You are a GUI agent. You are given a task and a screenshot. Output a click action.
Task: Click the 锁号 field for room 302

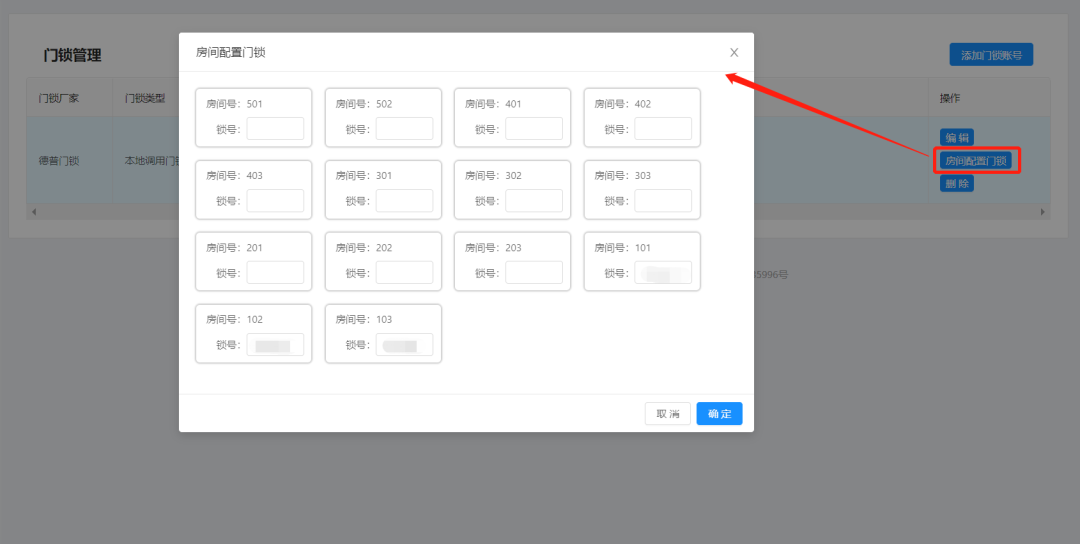534,200
